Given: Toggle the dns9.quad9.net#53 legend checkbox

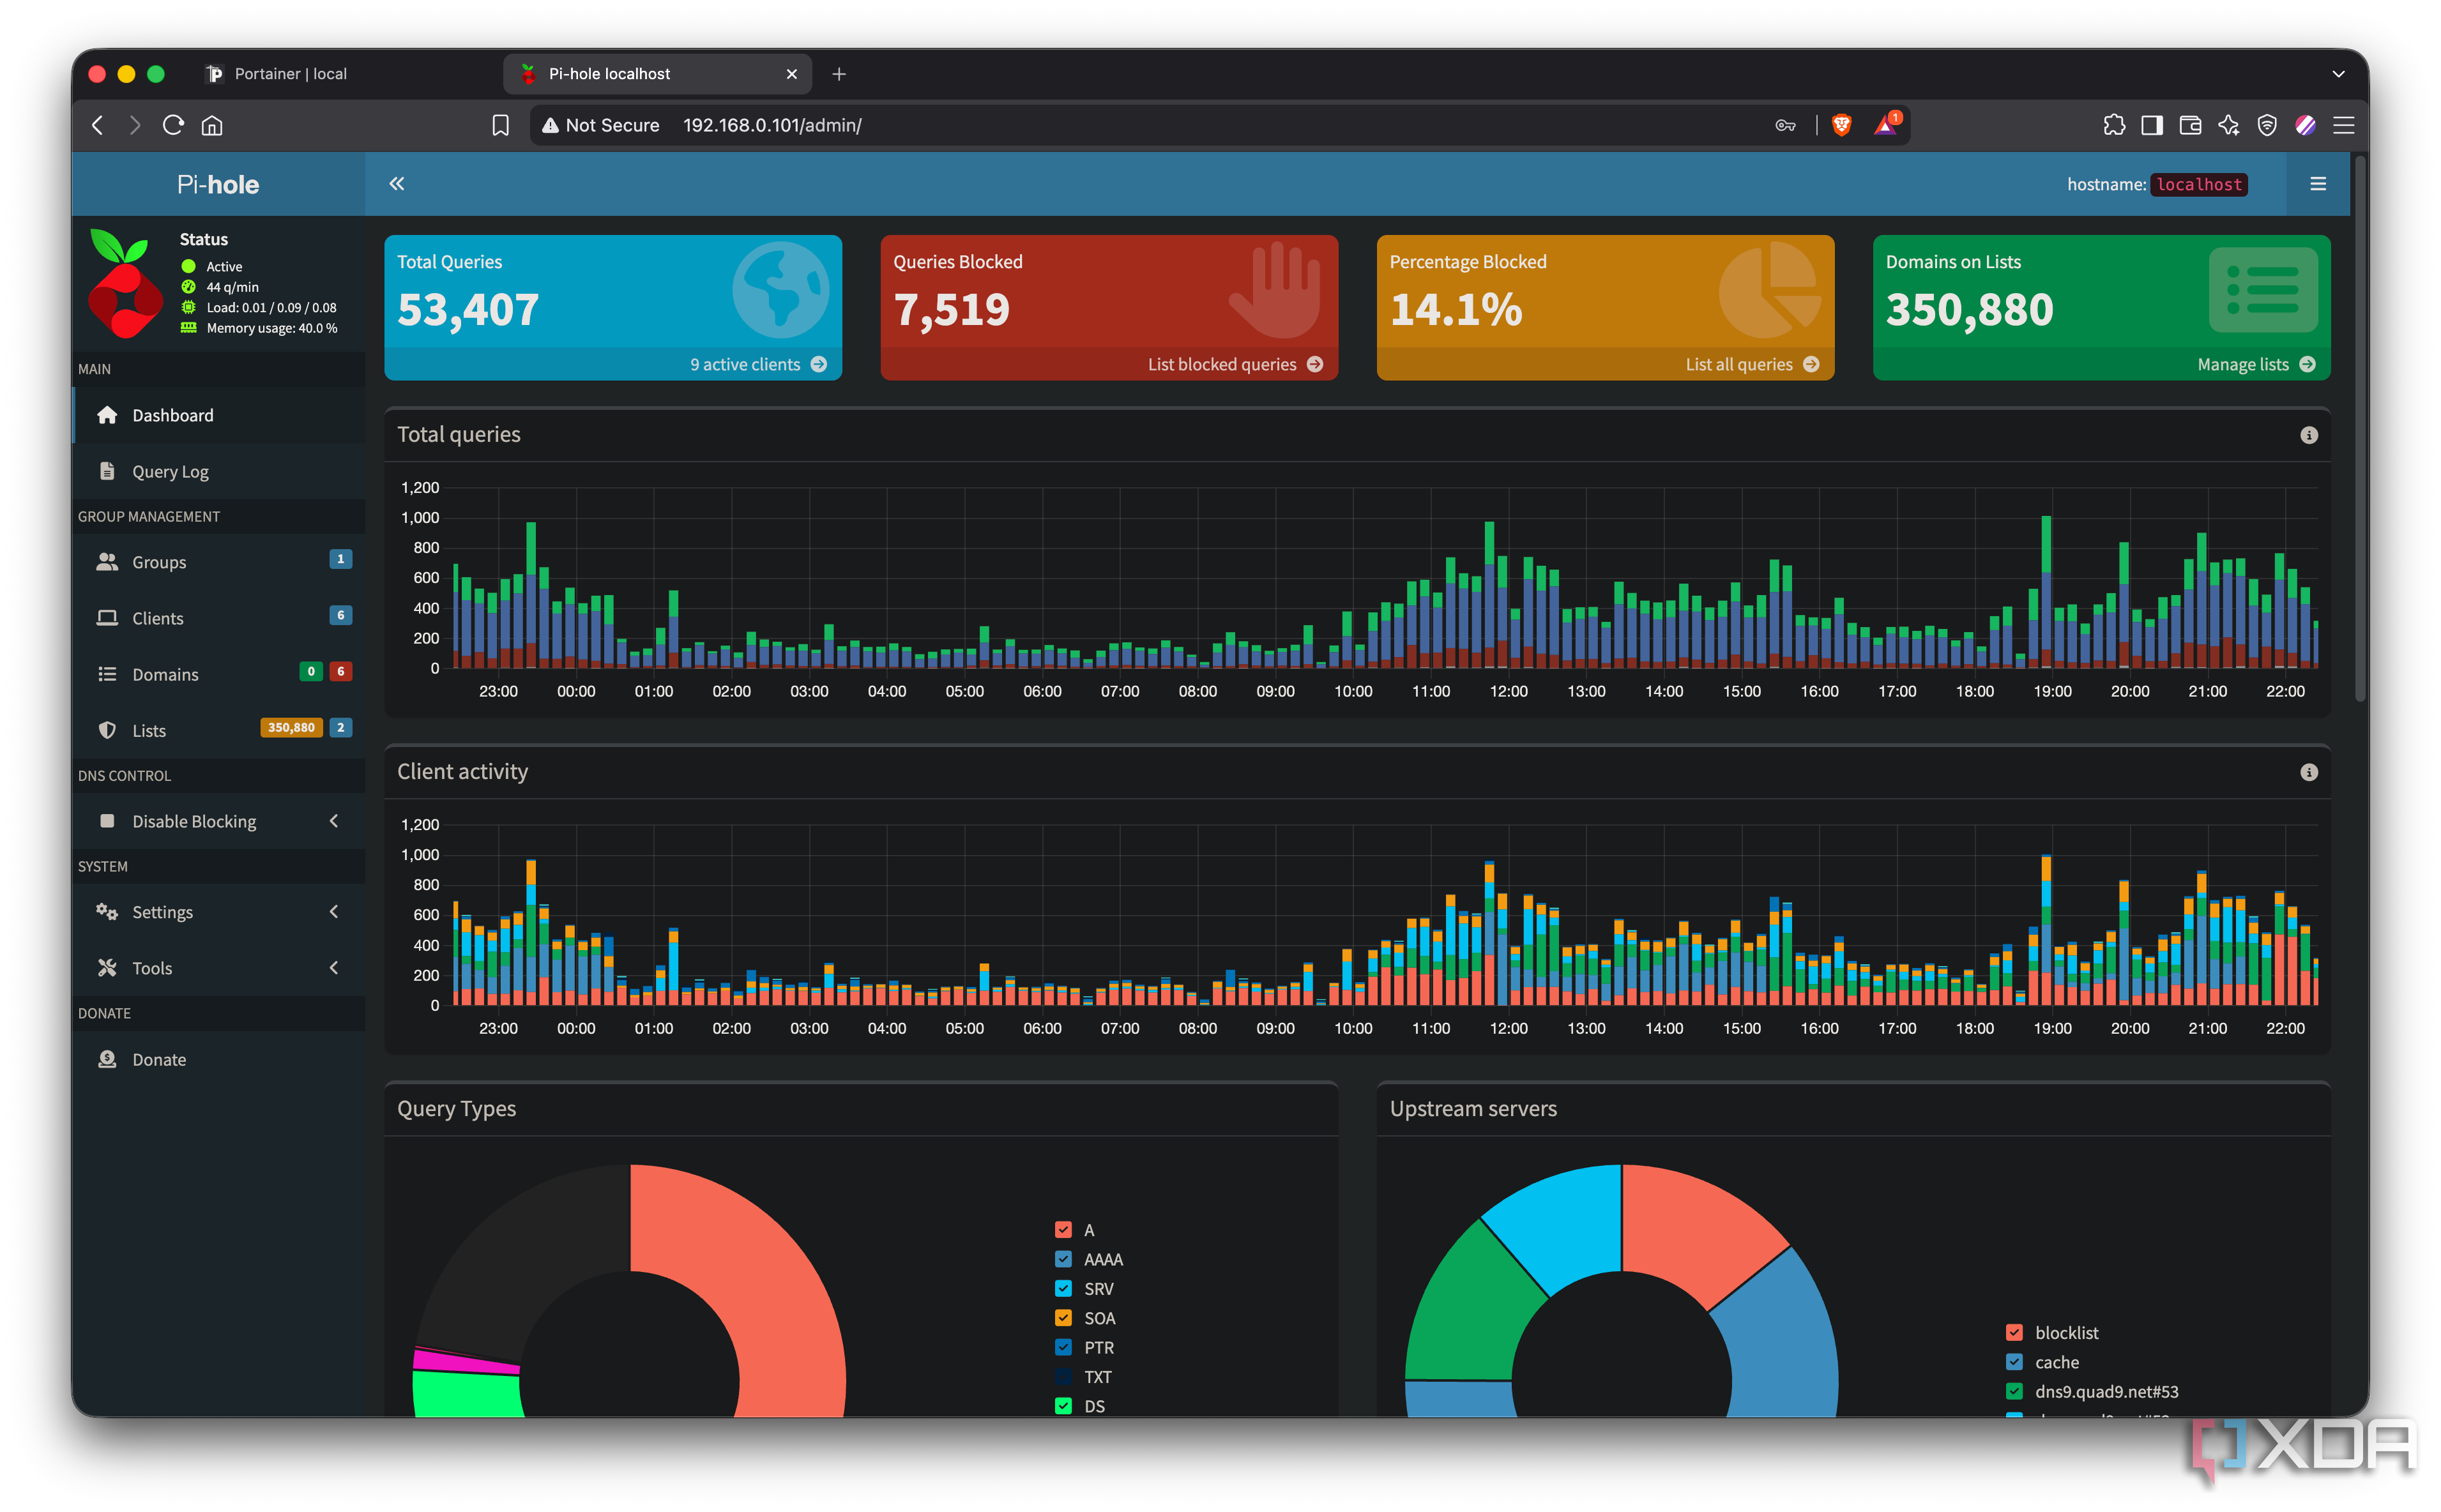Looking at the screenshot, I should click(2014, 1391).
